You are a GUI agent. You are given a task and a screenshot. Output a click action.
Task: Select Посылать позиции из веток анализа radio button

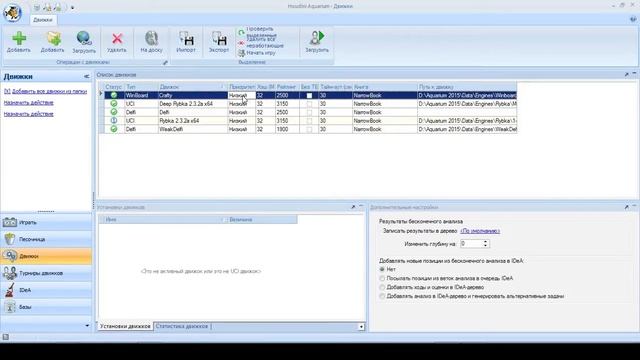pyautogui.click(x=382, y=278)
